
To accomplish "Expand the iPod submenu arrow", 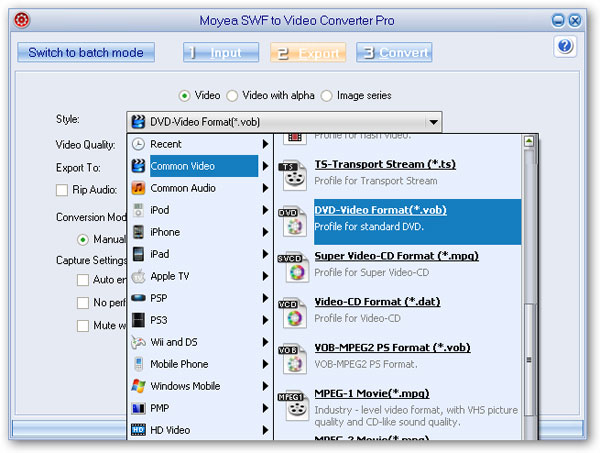I will click(x=265, y=210).
